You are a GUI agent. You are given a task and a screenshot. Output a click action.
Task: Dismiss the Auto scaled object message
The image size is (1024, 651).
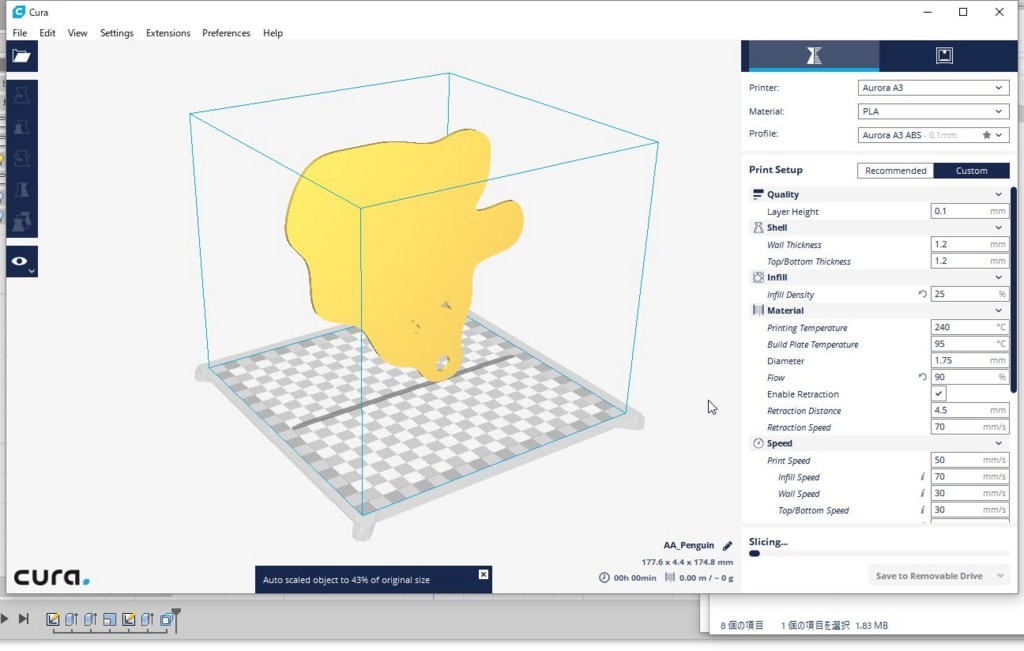(483, 575)
